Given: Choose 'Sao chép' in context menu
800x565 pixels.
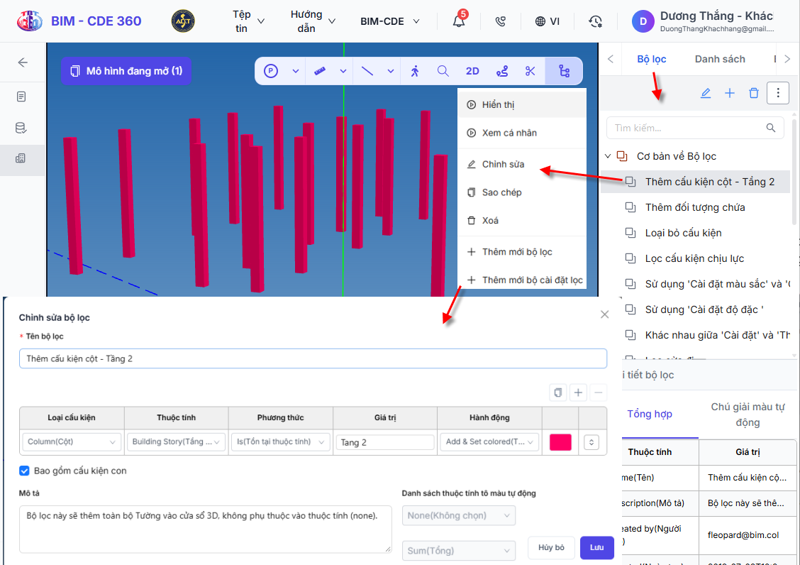Looking at the screenshot, I should click(521, 192).
